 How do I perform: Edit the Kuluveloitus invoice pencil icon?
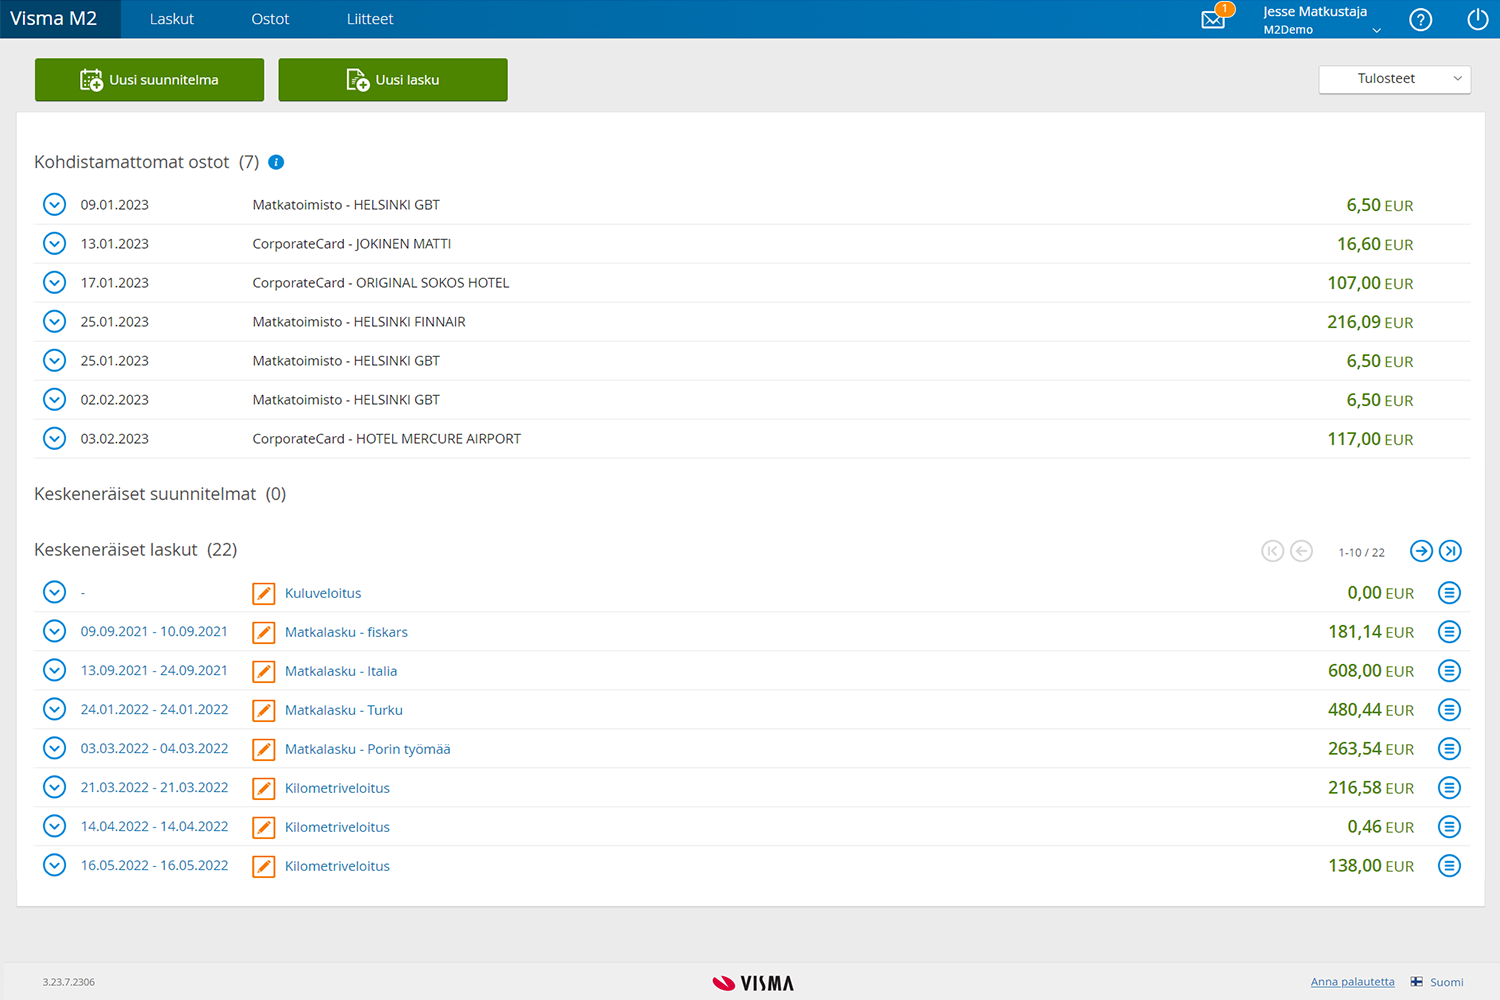click(263, 593)
